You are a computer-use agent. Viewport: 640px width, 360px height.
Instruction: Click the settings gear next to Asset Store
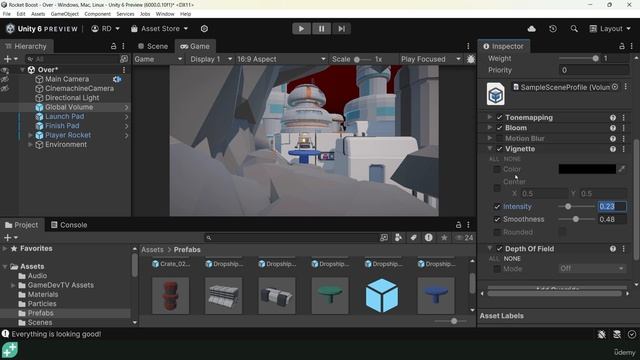[x=204, y=29]
